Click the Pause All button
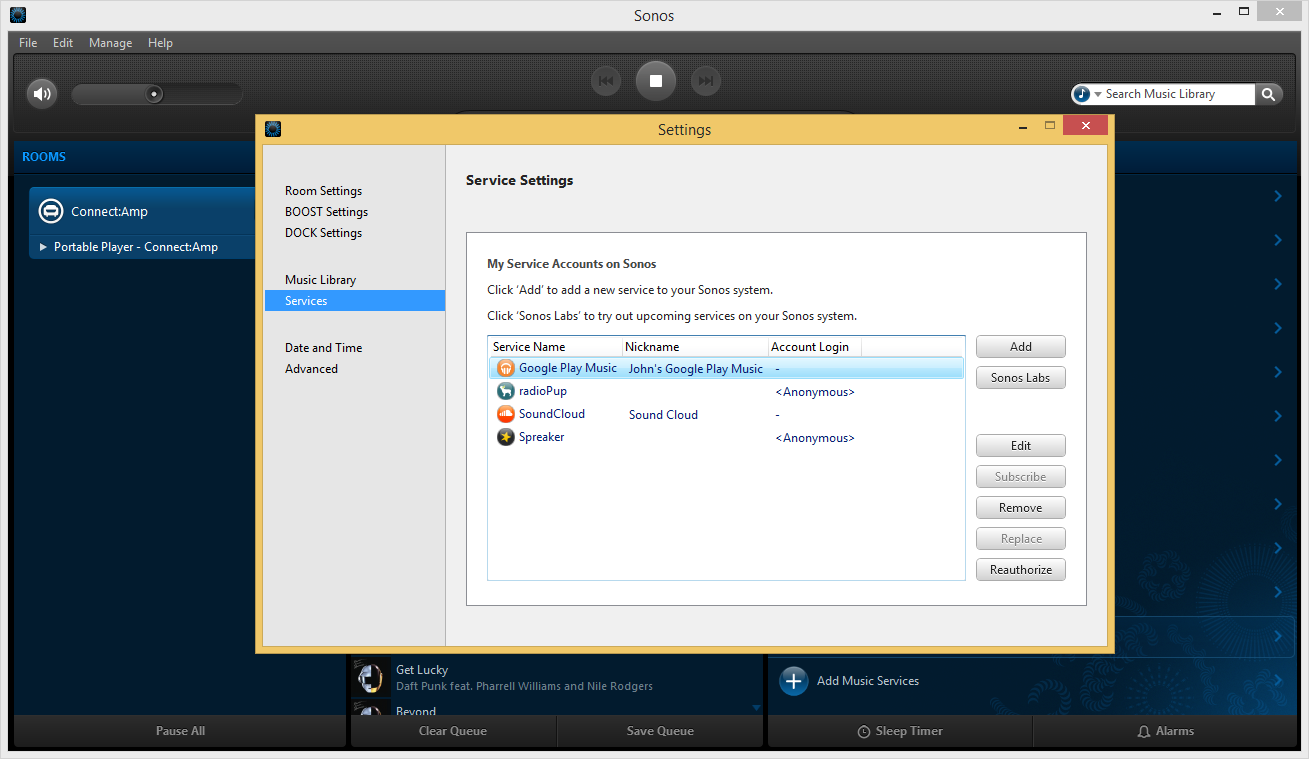Screen dimensions: 1309x759 click(180, 731)
